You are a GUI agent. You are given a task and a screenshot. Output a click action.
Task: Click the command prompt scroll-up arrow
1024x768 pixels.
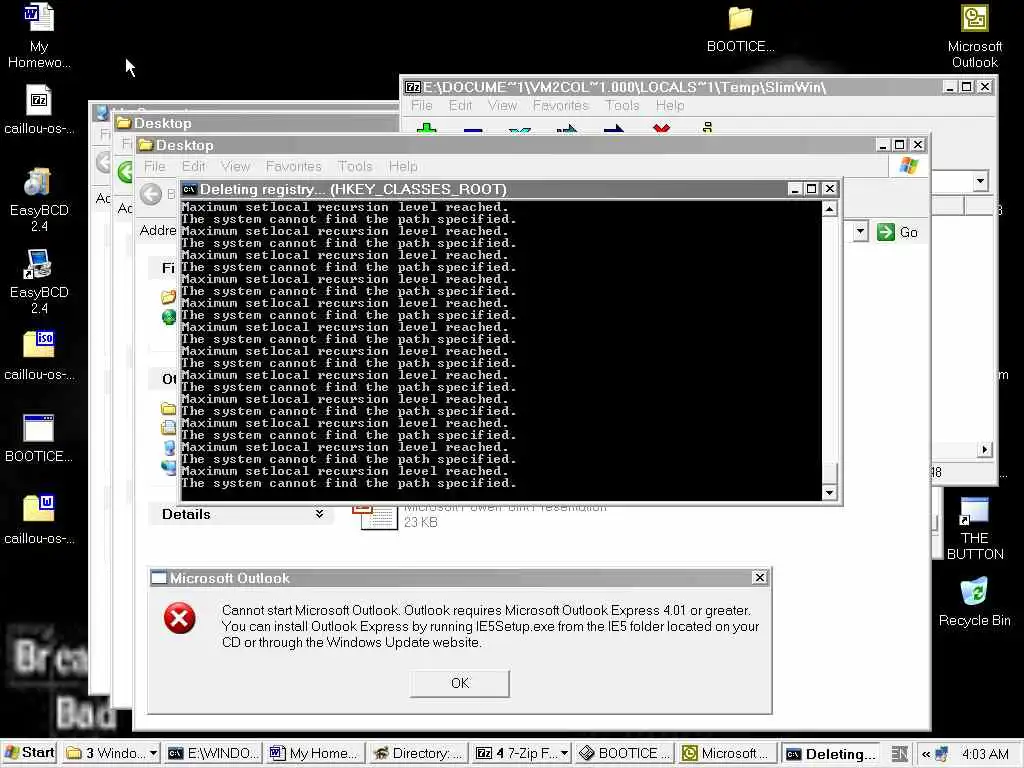[x=829, y=209]
